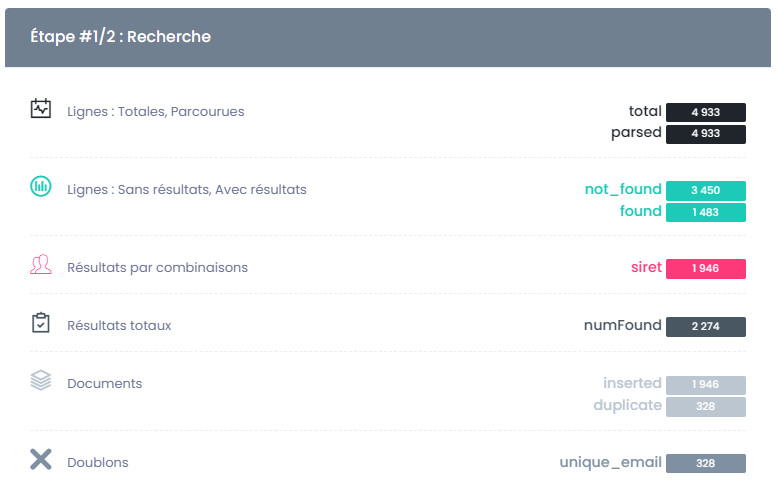The height and width of the screenshot is (490, 779).
Task: Click the X icon next to Doublons
Action: (x=40, y=460)
